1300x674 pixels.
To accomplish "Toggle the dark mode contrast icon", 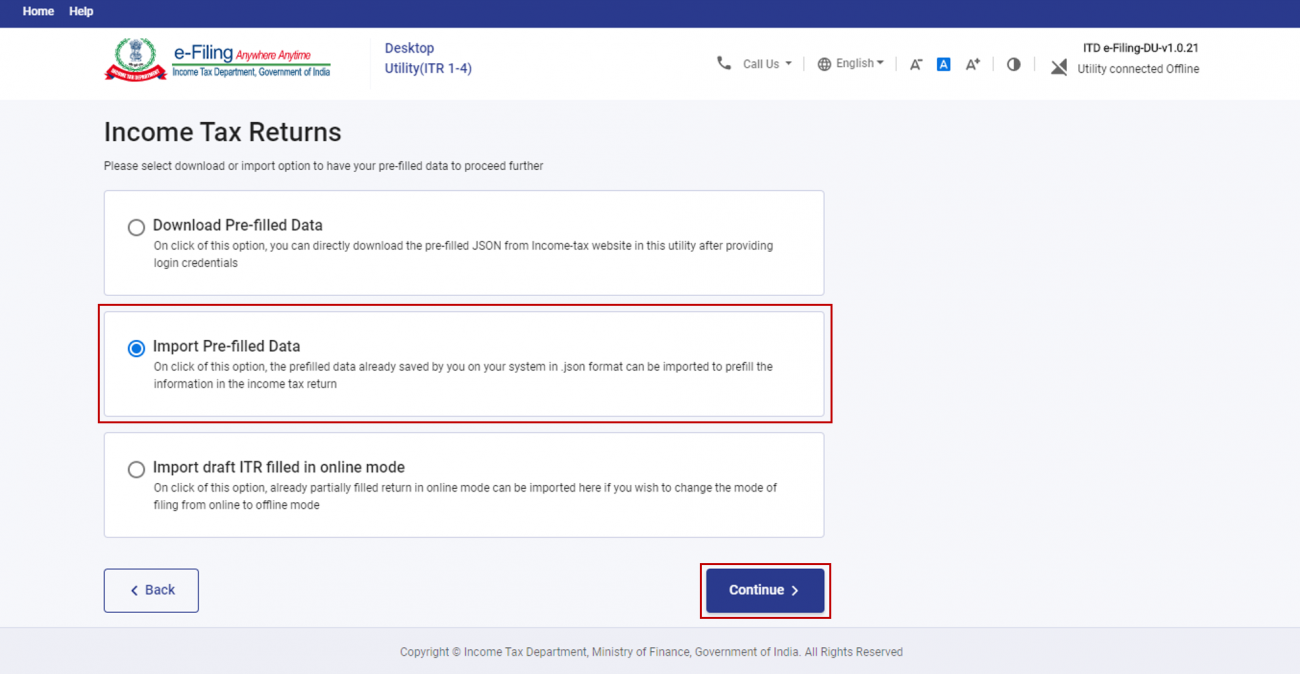I will click(1013, 63).
